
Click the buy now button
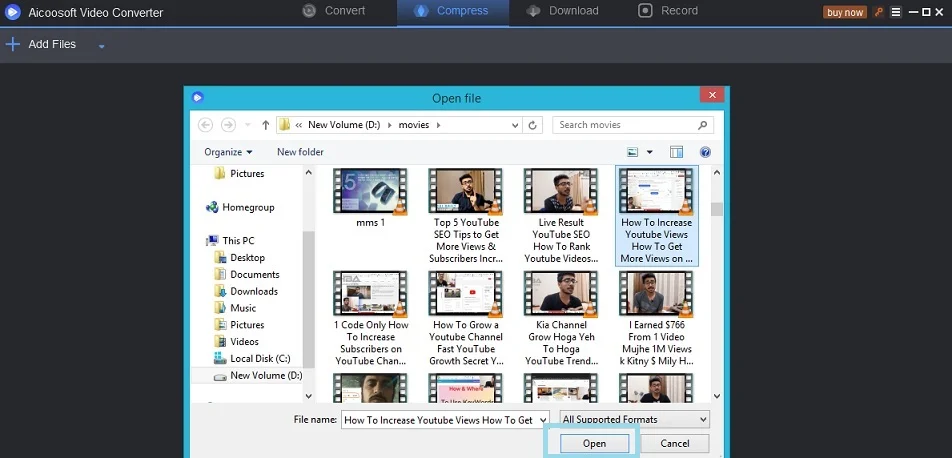click(845, 13)
